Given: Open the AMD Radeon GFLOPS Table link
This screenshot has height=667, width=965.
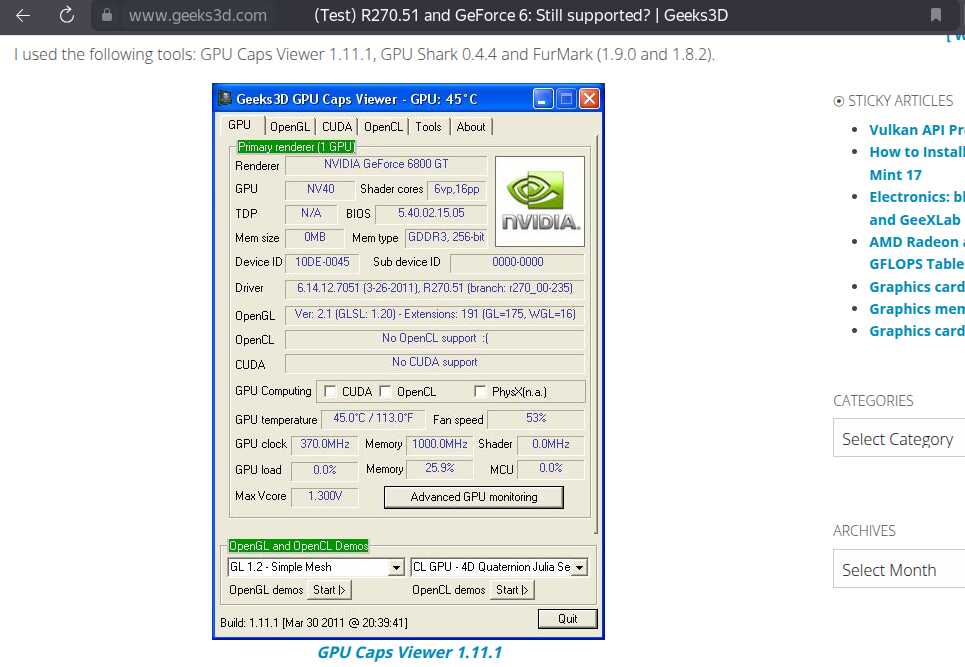Looking at the screenshot, I should tap(916, 253).
